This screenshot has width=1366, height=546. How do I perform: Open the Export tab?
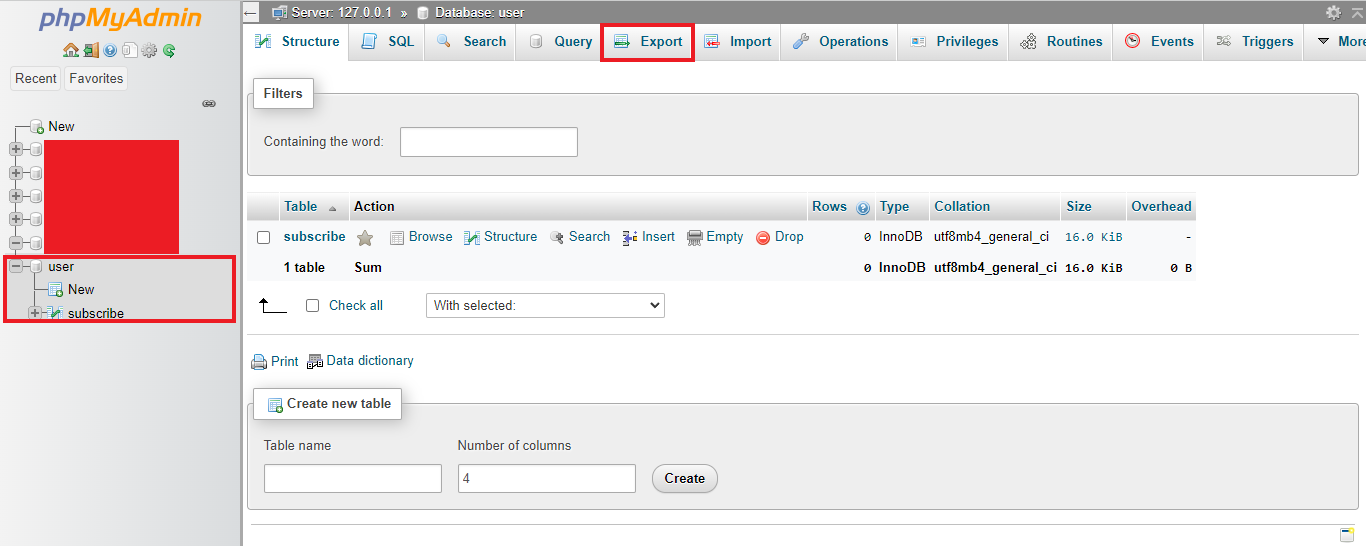(647, 41)
